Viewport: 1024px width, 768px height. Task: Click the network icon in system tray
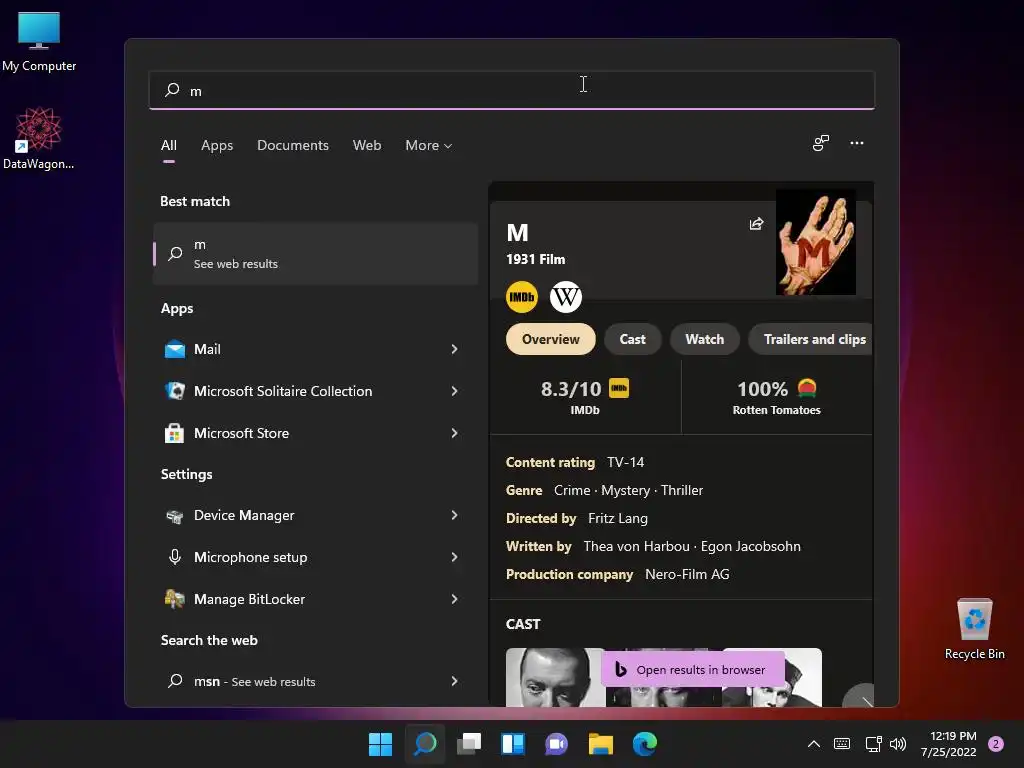[873, 744]
